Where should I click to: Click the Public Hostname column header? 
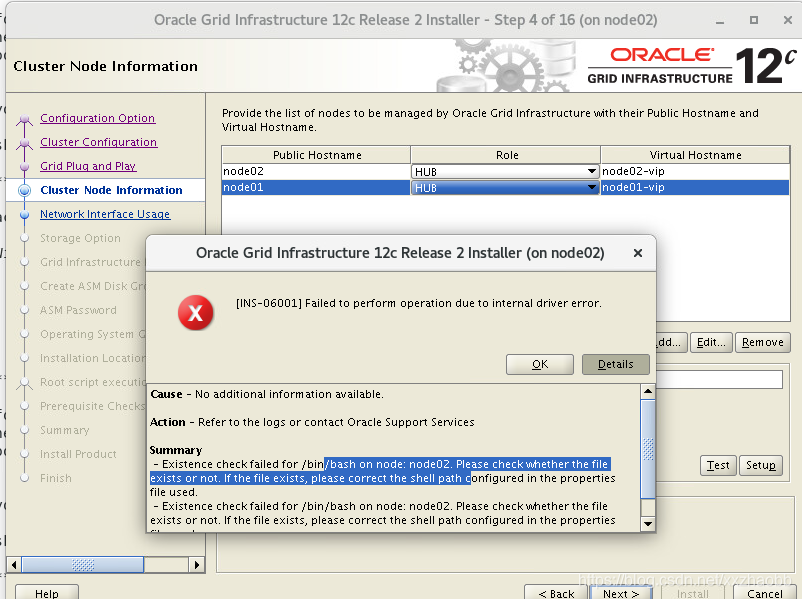click(x=317, y=155)
